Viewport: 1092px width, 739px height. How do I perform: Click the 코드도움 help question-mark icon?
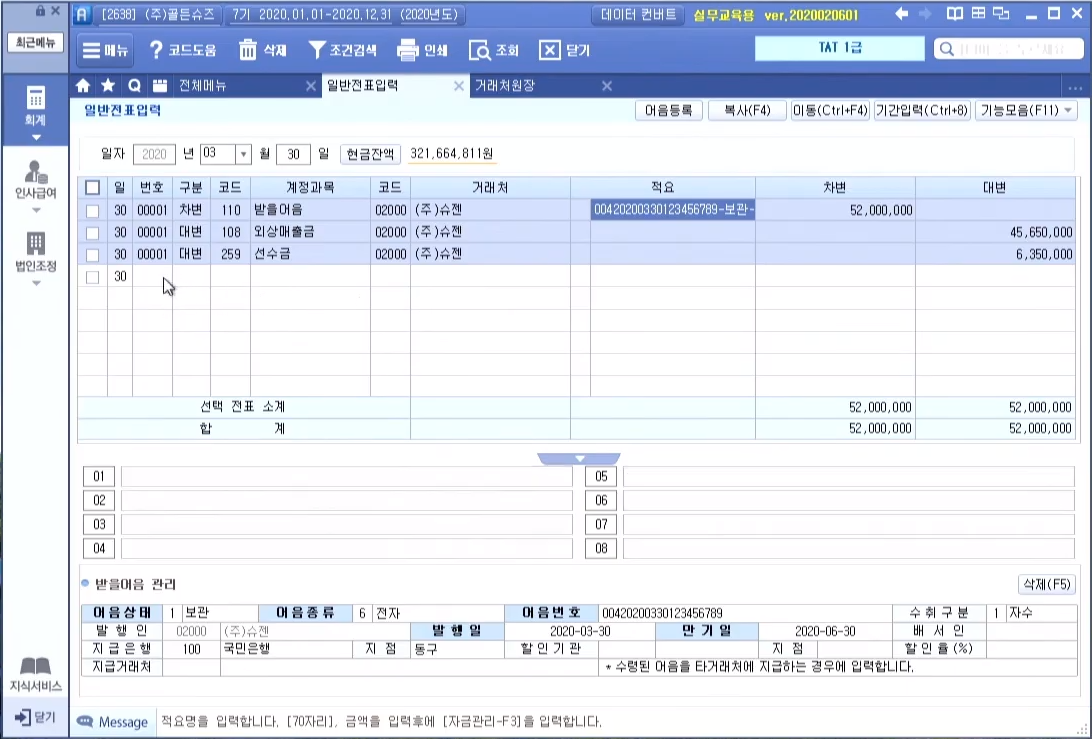tap(156, 50)
